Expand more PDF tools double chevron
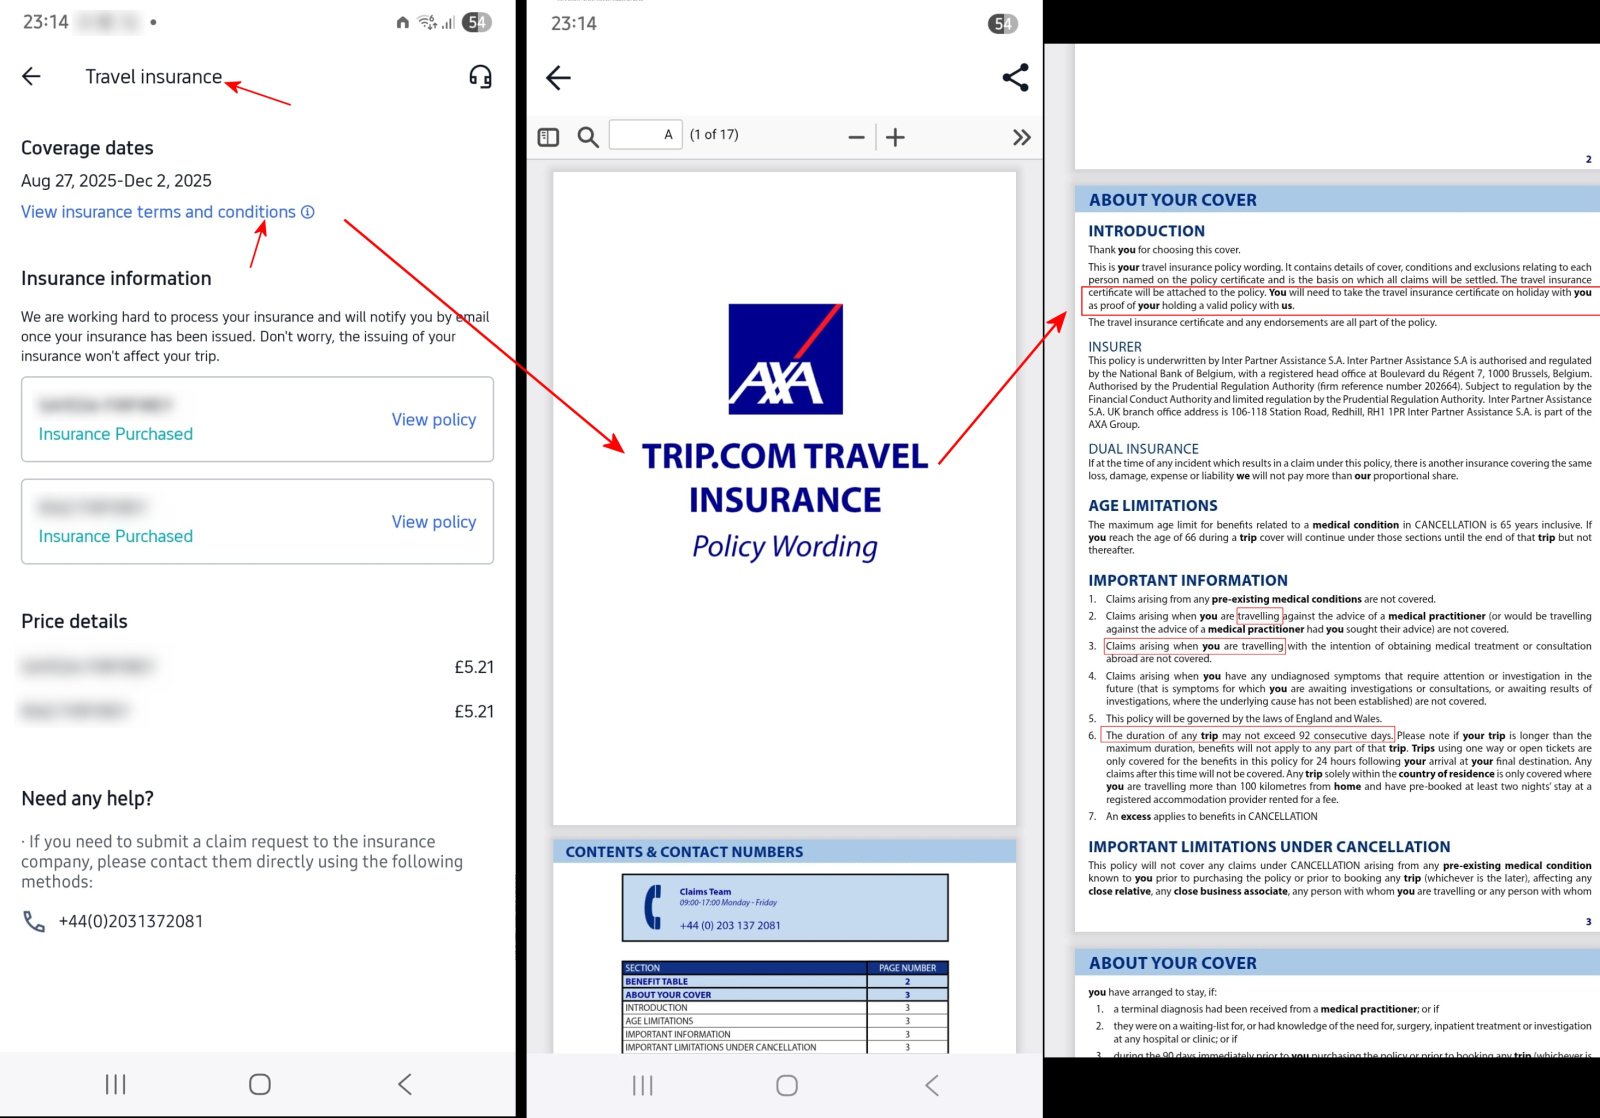Image resolution: width=1600 pixels, height=1118 pixels. tap(1020, 137)
